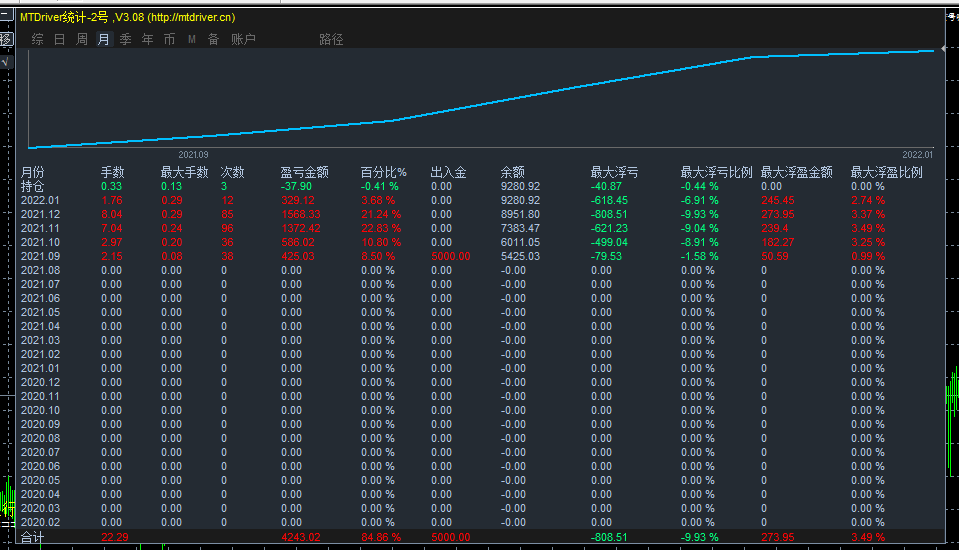This screenshot has width=959, height=550.
Task: Click trade count 96 in 2021.11 row
Action: (228, 228)
